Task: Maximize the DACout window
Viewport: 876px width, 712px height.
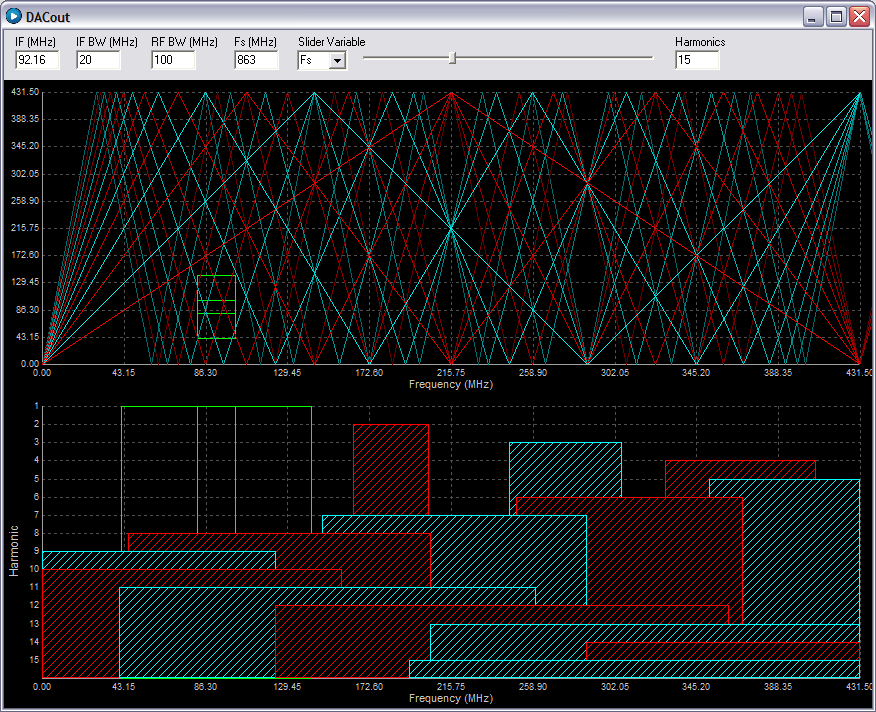Action: click(836, 16)
